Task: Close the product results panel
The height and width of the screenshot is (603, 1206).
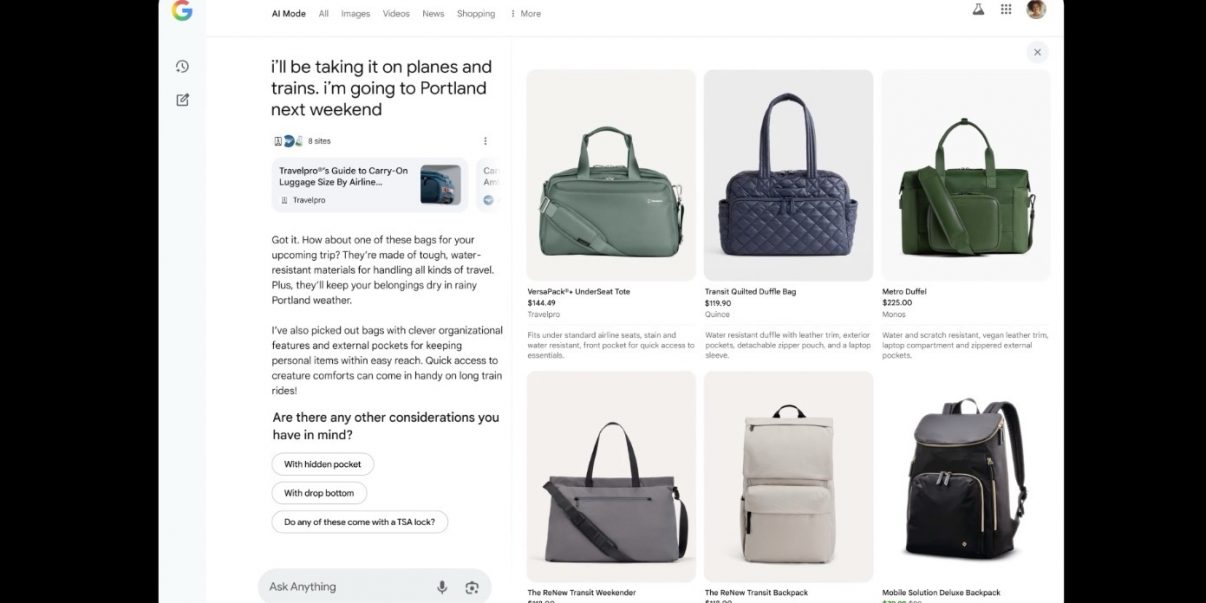Action: point(1037,52)
